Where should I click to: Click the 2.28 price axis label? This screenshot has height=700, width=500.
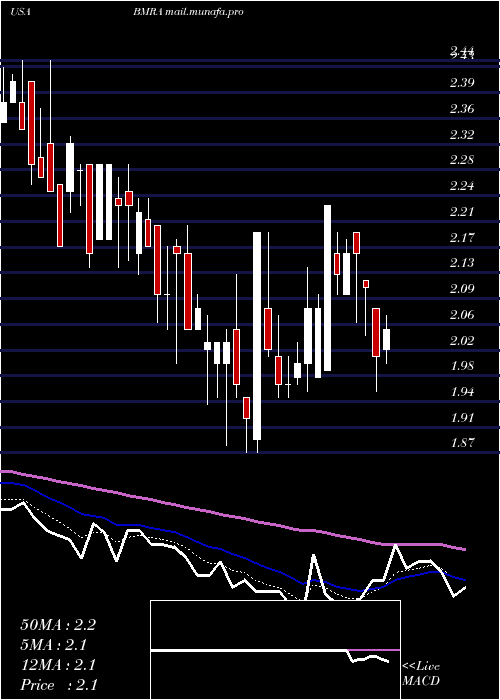tap(462, 160)
